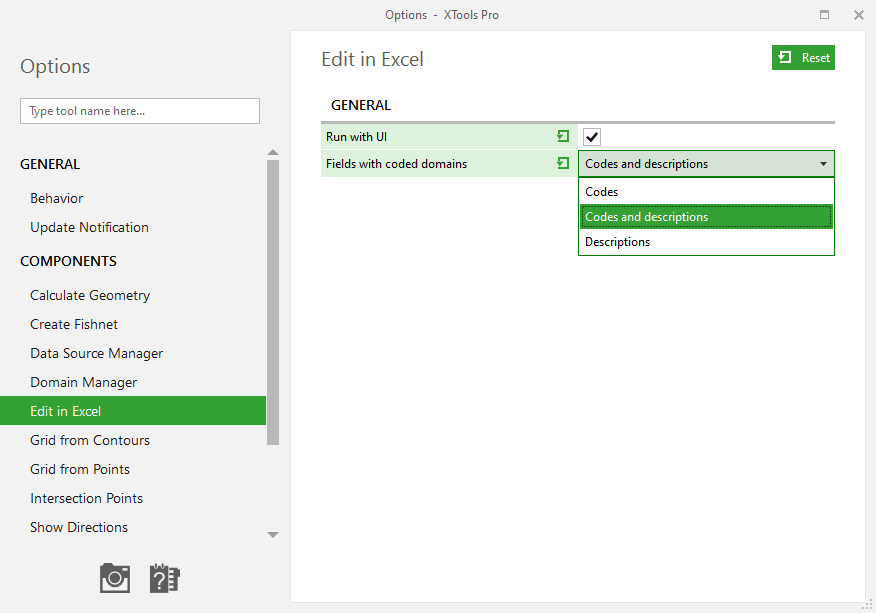The height and width of the screenshot is (613, 876).
Task: Maximize the Options window
Action: click(x=824, y=15)
